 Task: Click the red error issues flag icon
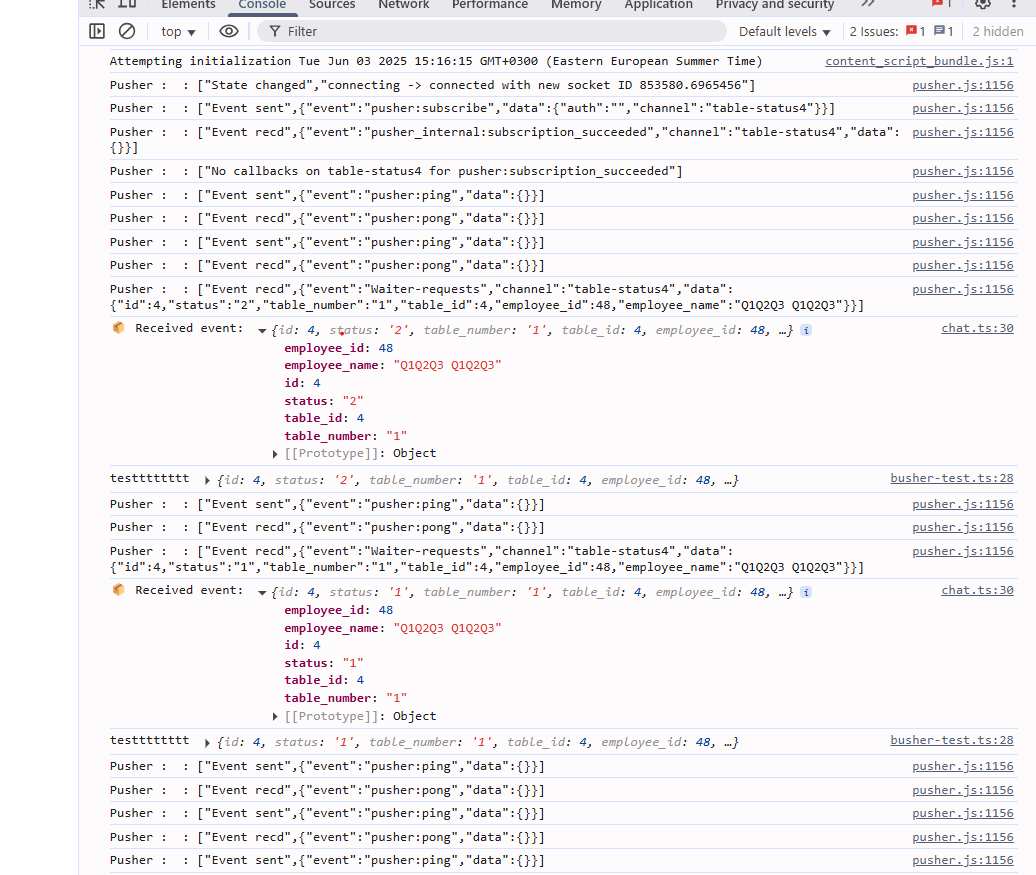[911, 31]
